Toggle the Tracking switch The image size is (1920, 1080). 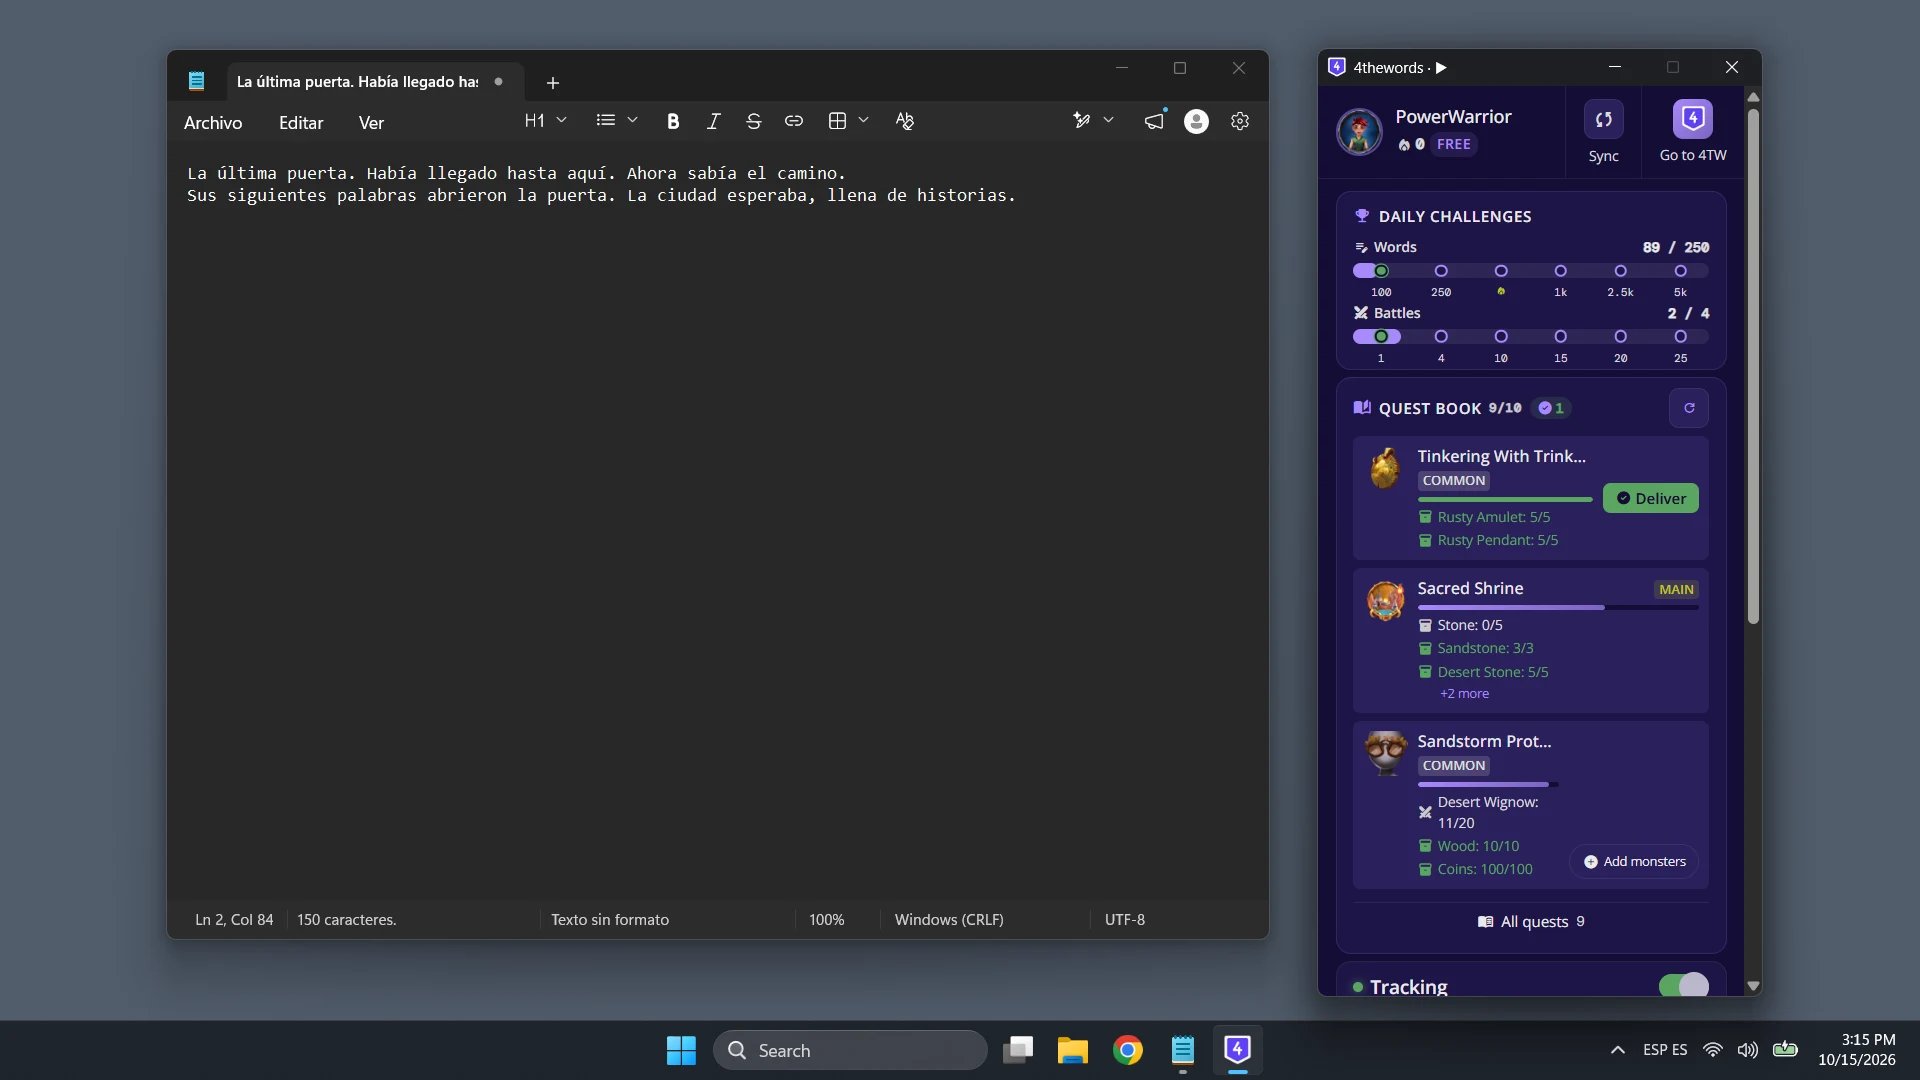coord(1684,986)
